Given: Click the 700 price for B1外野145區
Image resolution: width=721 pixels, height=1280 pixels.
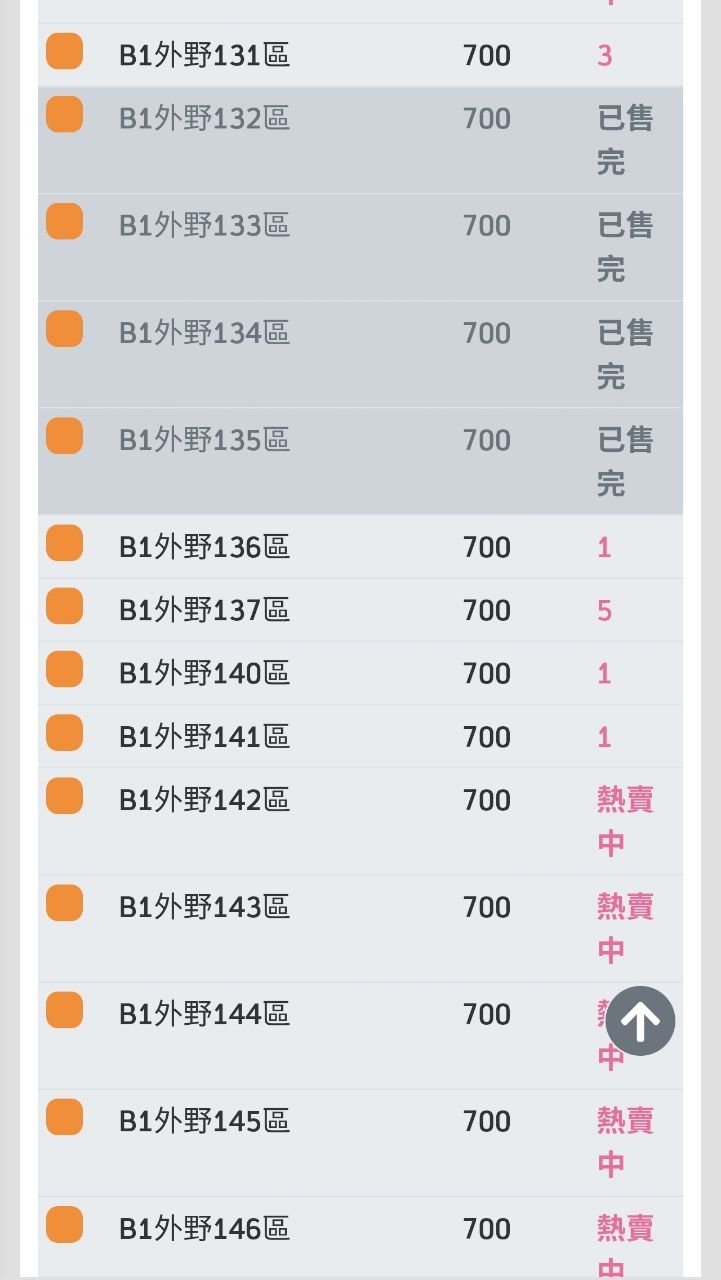Looking at the screenshot, I should coord(487,1122).
